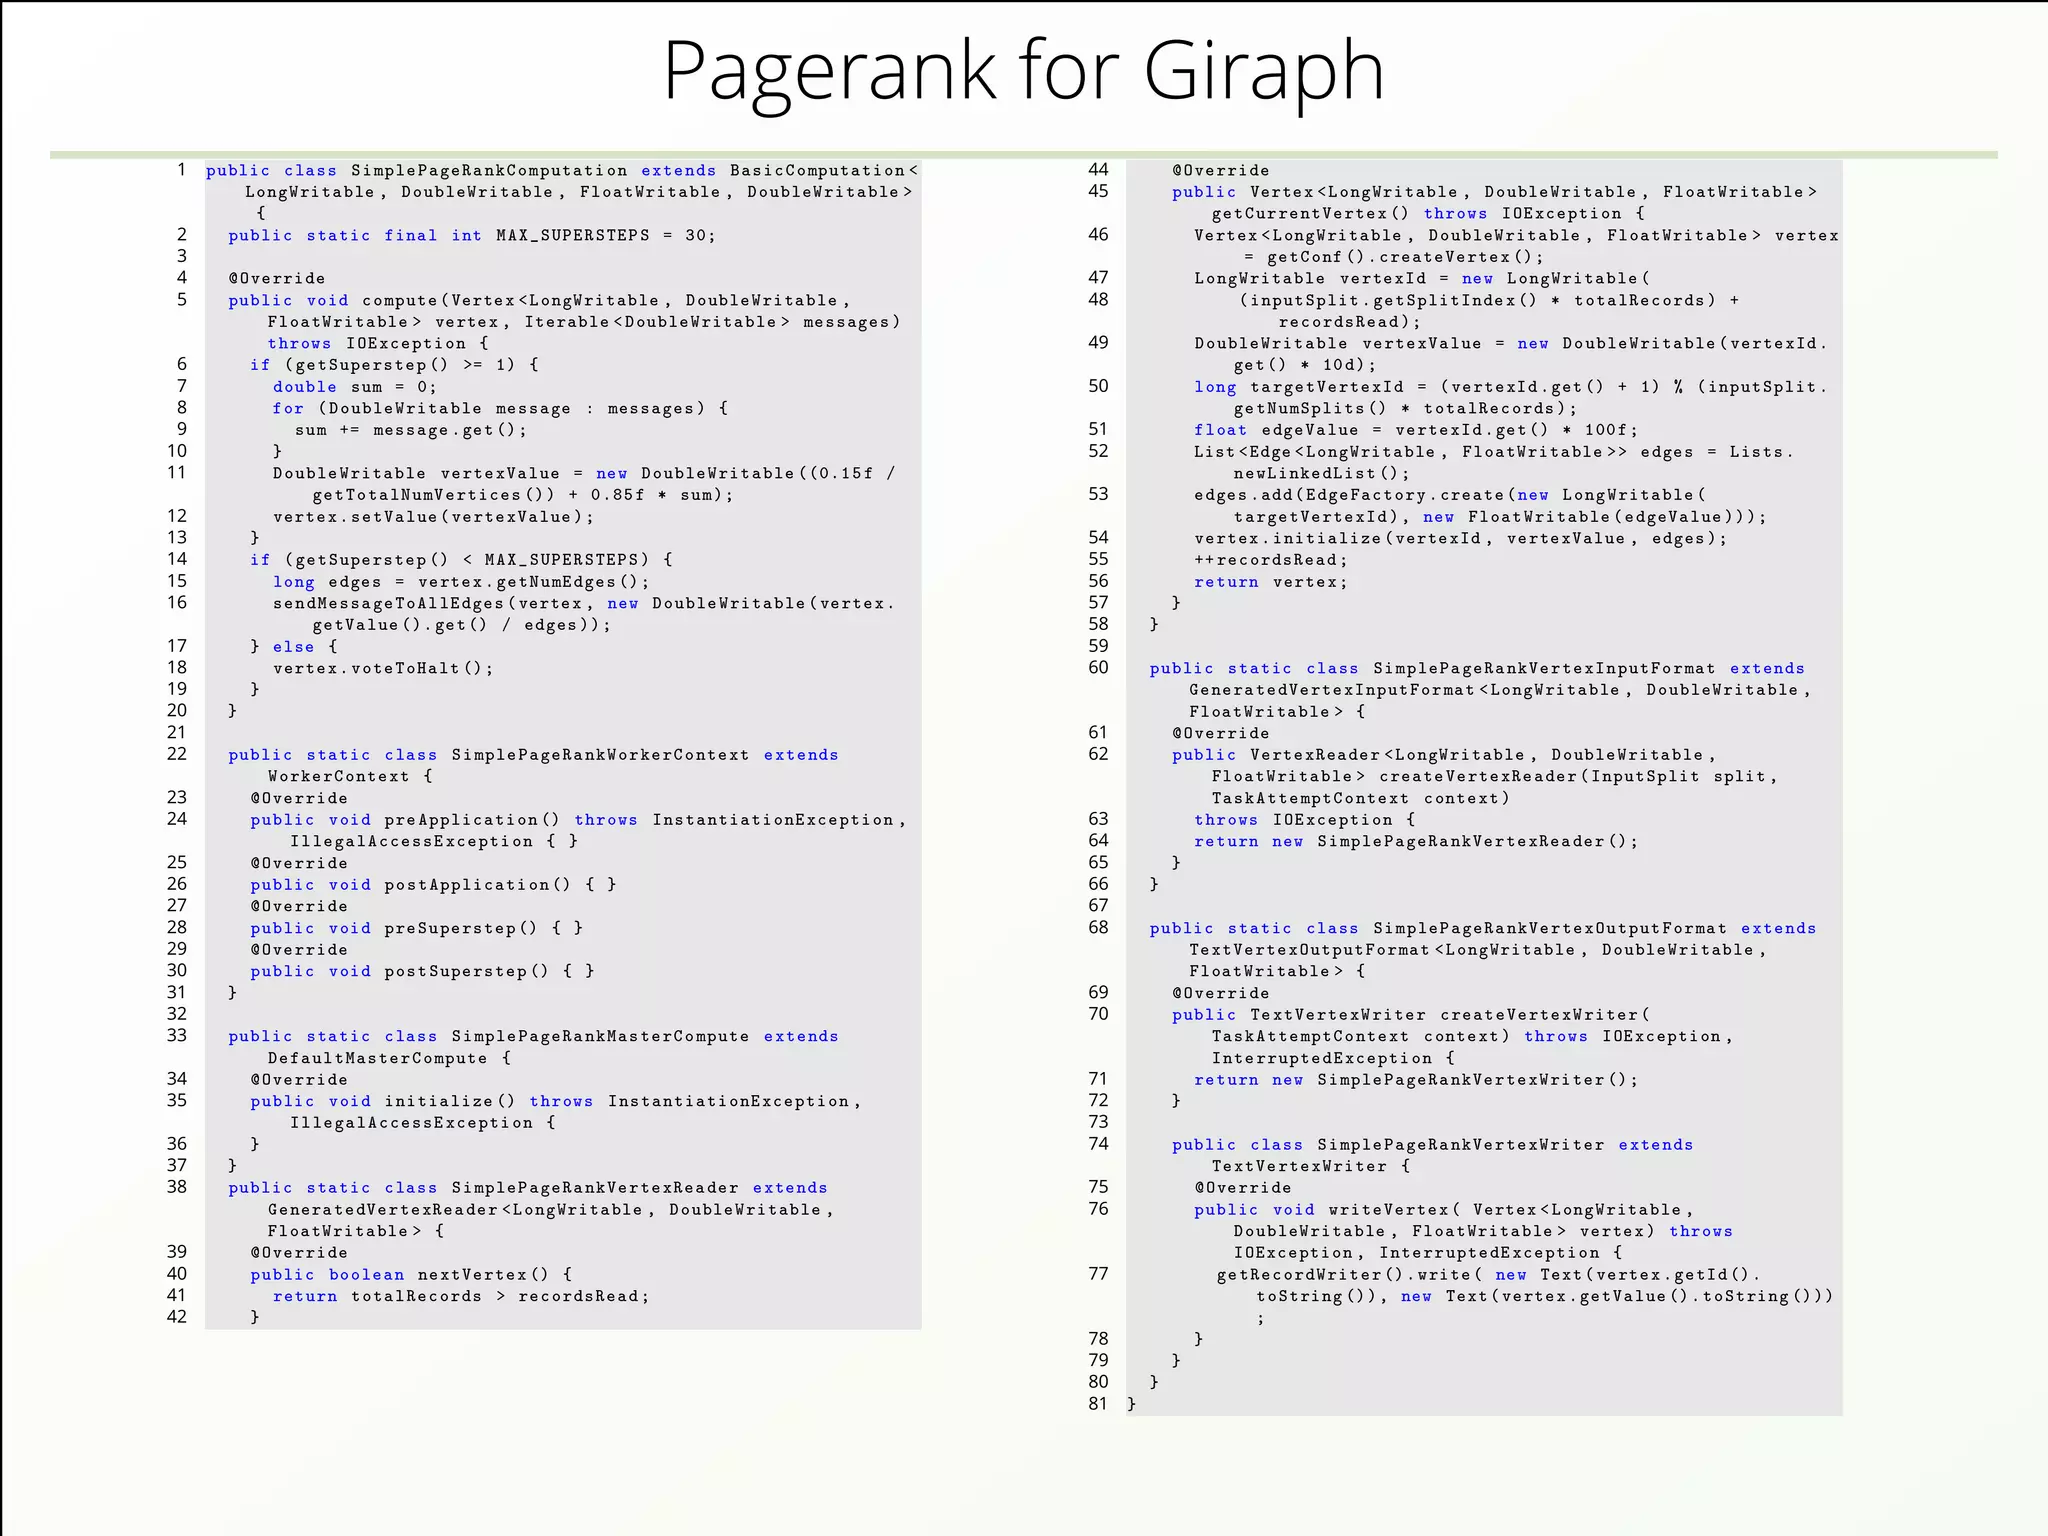Click 'createVertexWriter(' on line 70
Image resolution: width=2048 pixels, height=1536 pixels.
click(1545, 1015)
